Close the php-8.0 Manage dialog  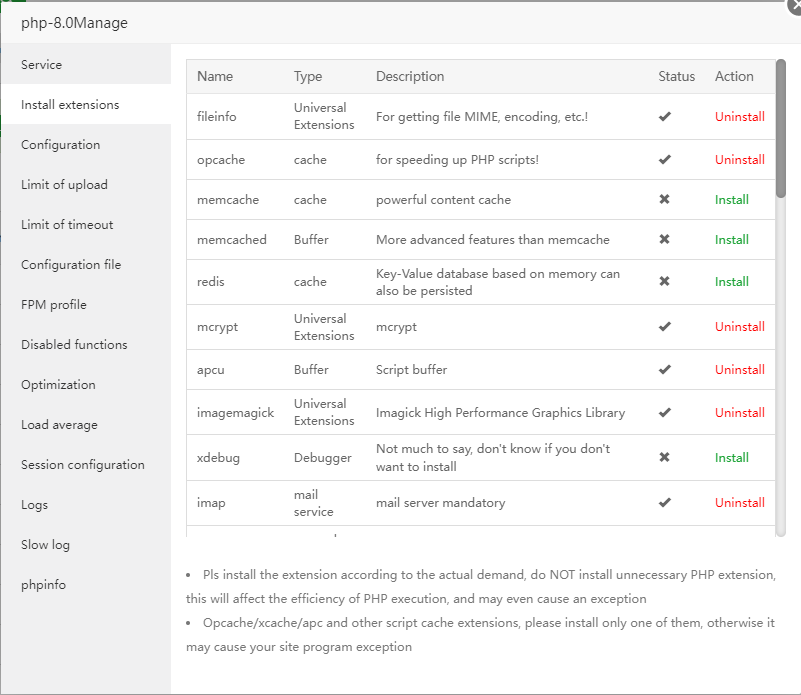794,5
